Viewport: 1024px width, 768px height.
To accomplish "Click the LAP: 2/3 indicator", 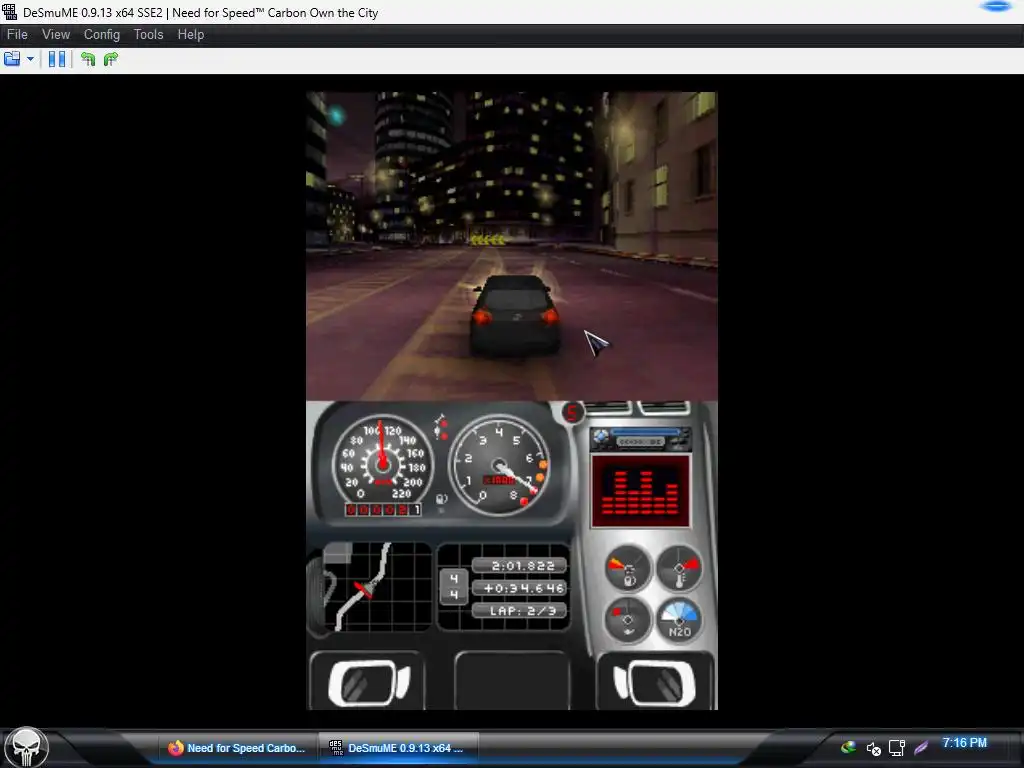I will [x=520, y=611].
